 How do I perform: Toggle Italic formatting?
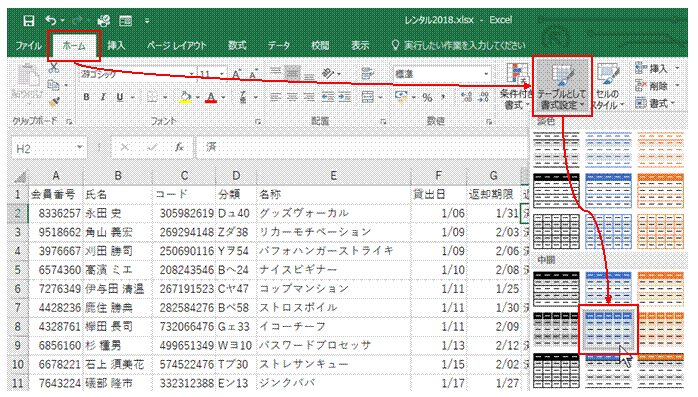click(x=103, y=97)
